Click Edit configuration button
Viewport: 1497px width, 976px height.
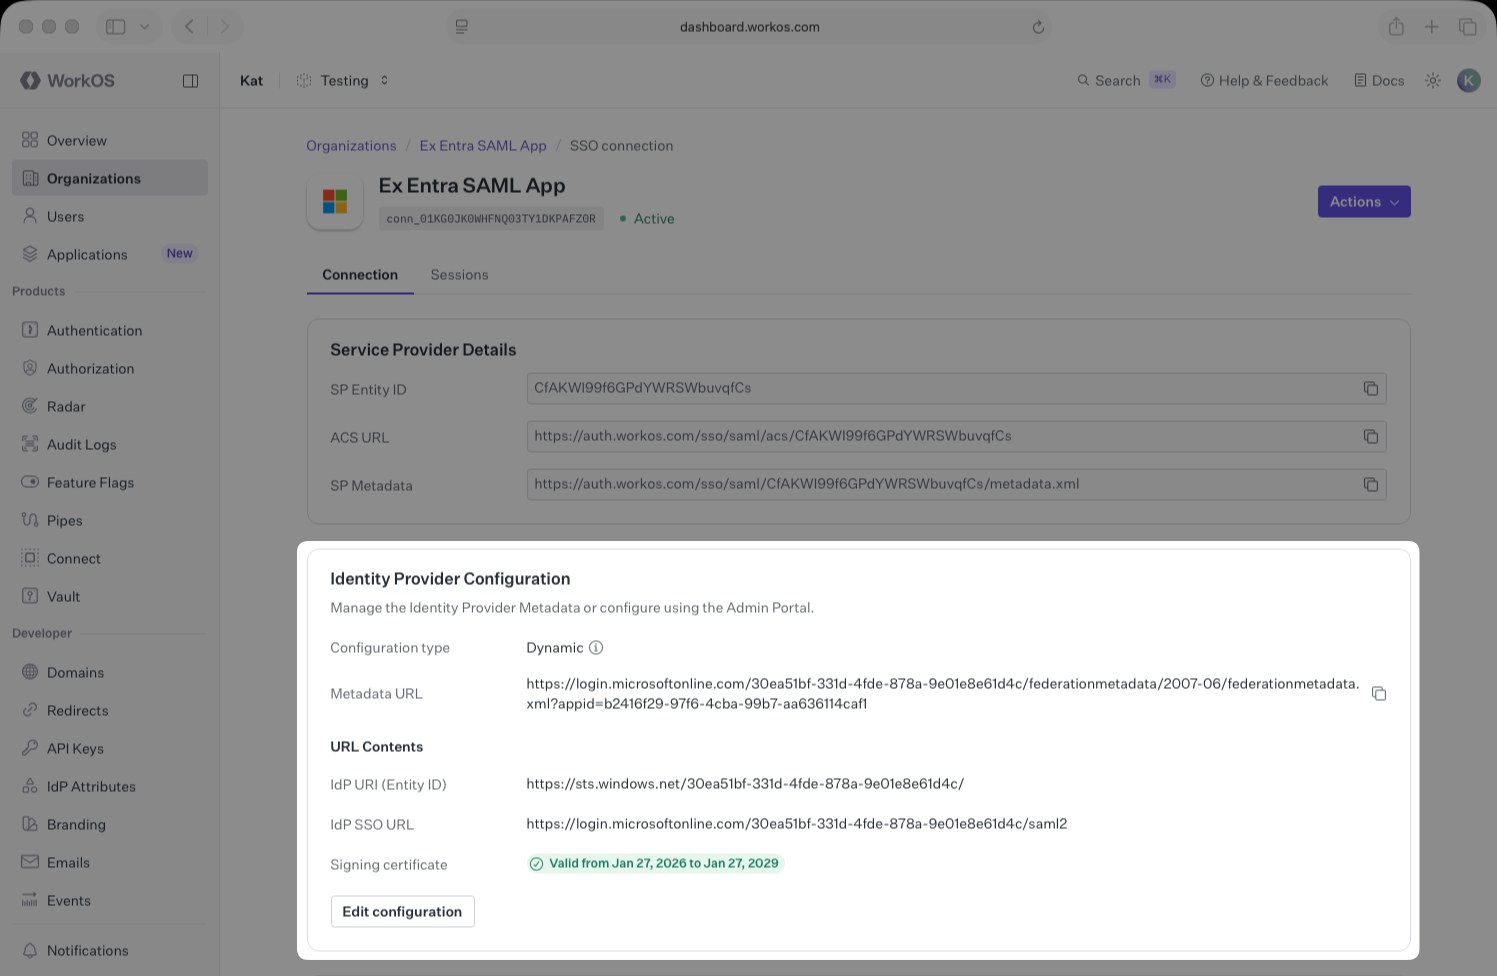click(x=402, y=912)
